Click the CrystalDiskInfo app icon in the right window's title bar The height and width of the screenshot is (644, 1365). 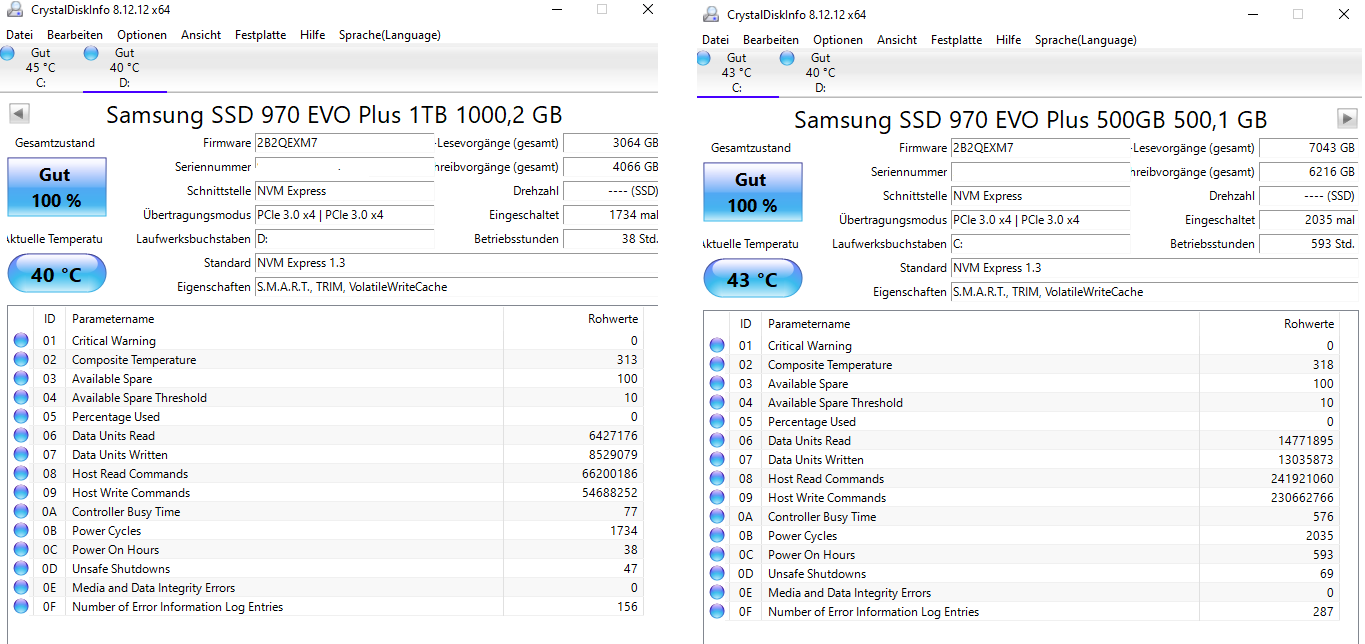pos(711,14)
